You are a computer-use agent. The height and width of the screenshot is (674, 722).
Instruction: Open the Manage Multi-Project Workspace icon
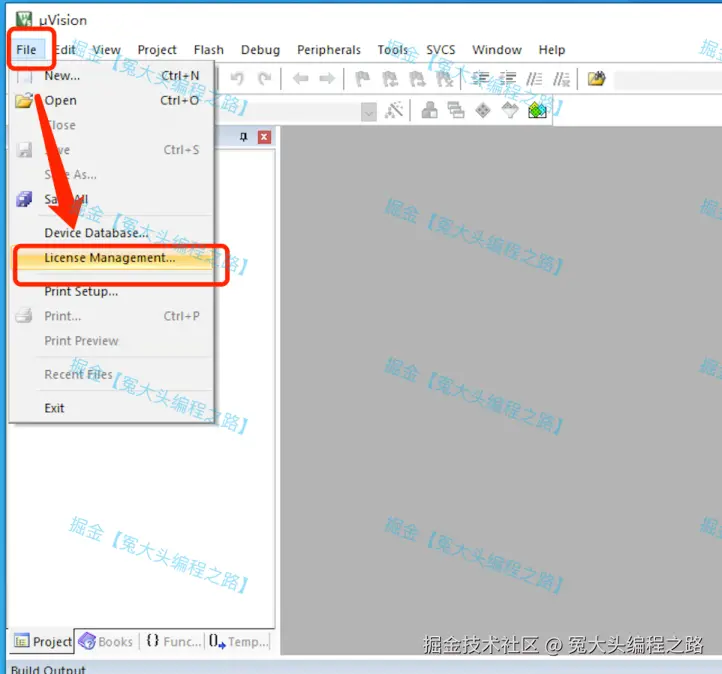pos(456,110)
